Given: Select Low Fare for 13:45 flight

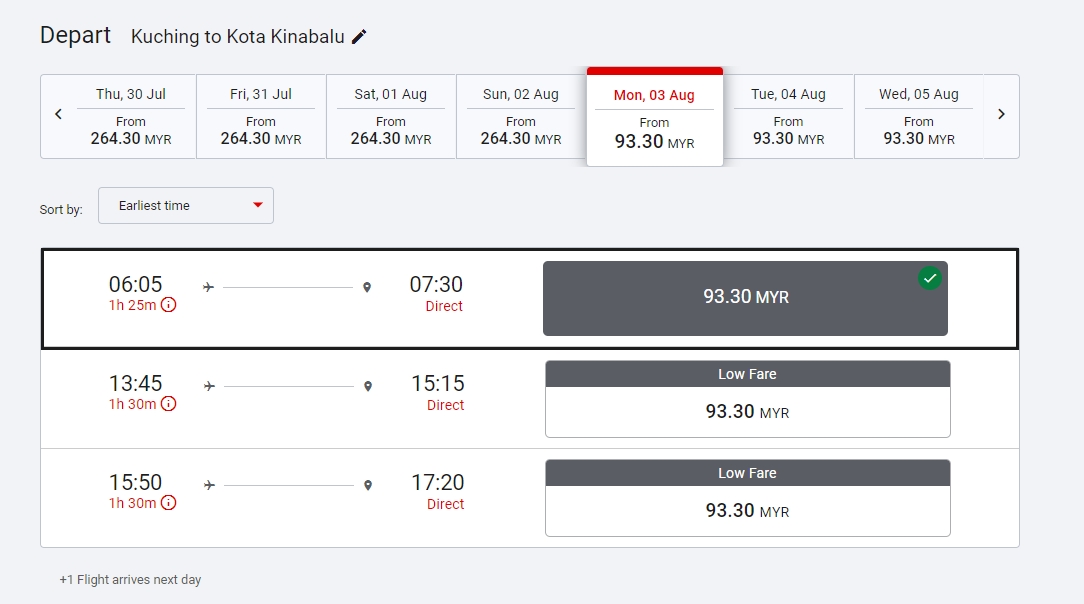Looking at the screenshot, I should click(747, 399).
